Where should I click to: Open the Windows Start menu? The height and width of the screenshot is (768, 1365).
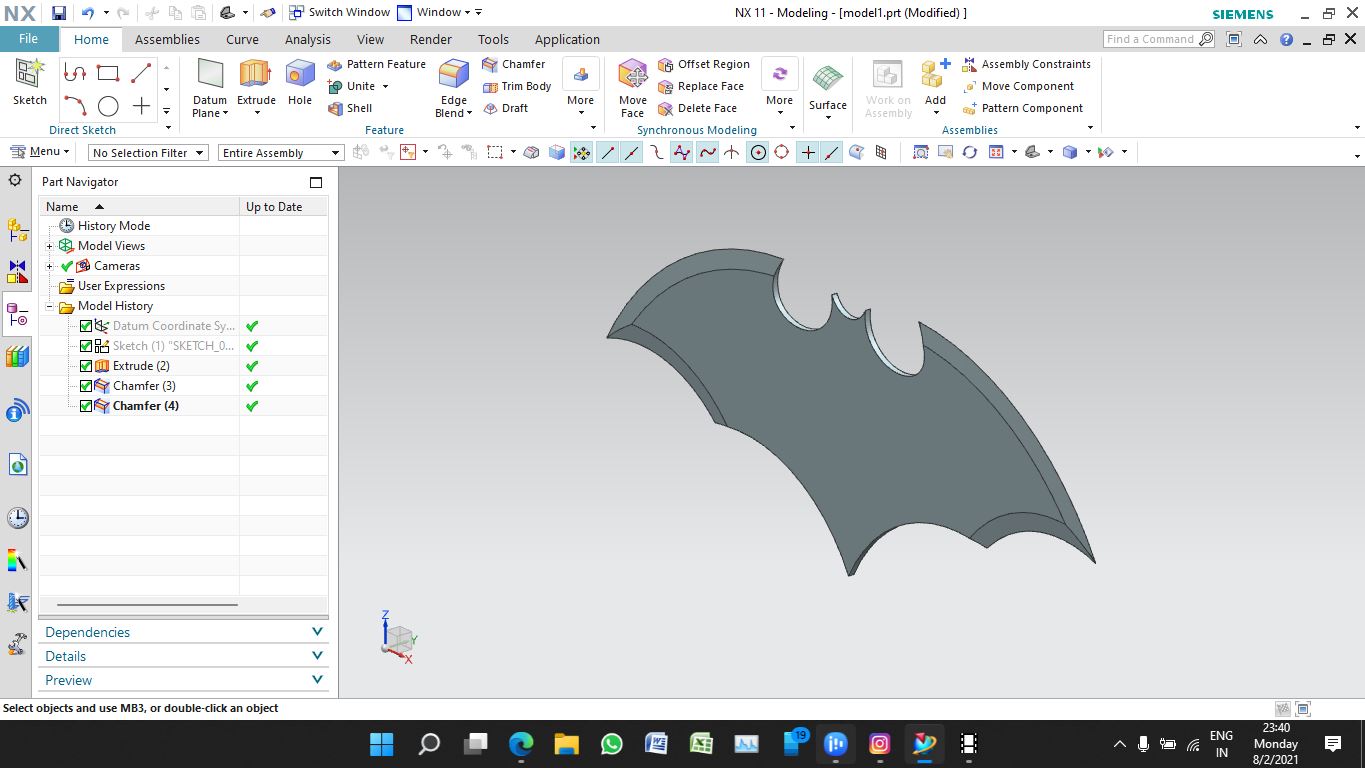click(x=382, y=744)
